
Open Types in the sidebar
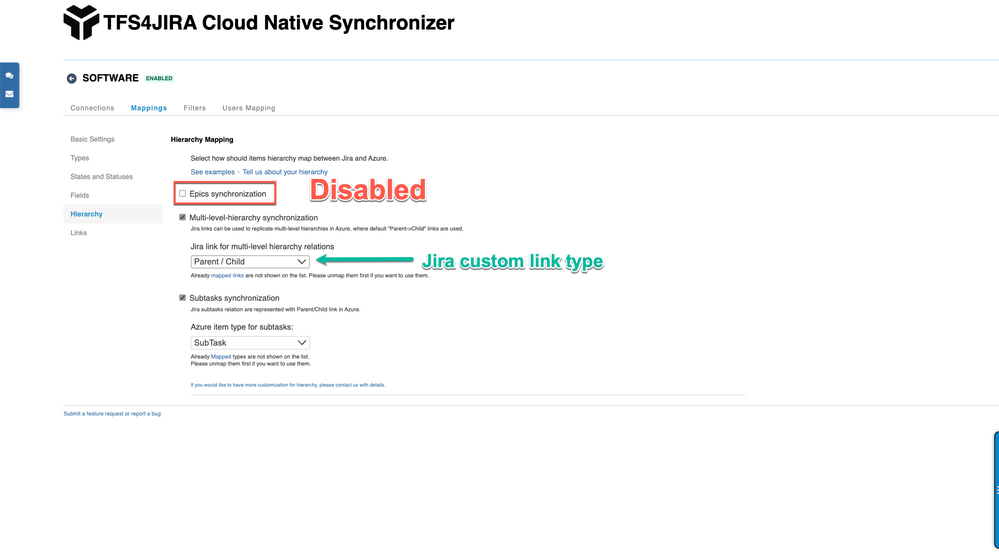(80, 158)
